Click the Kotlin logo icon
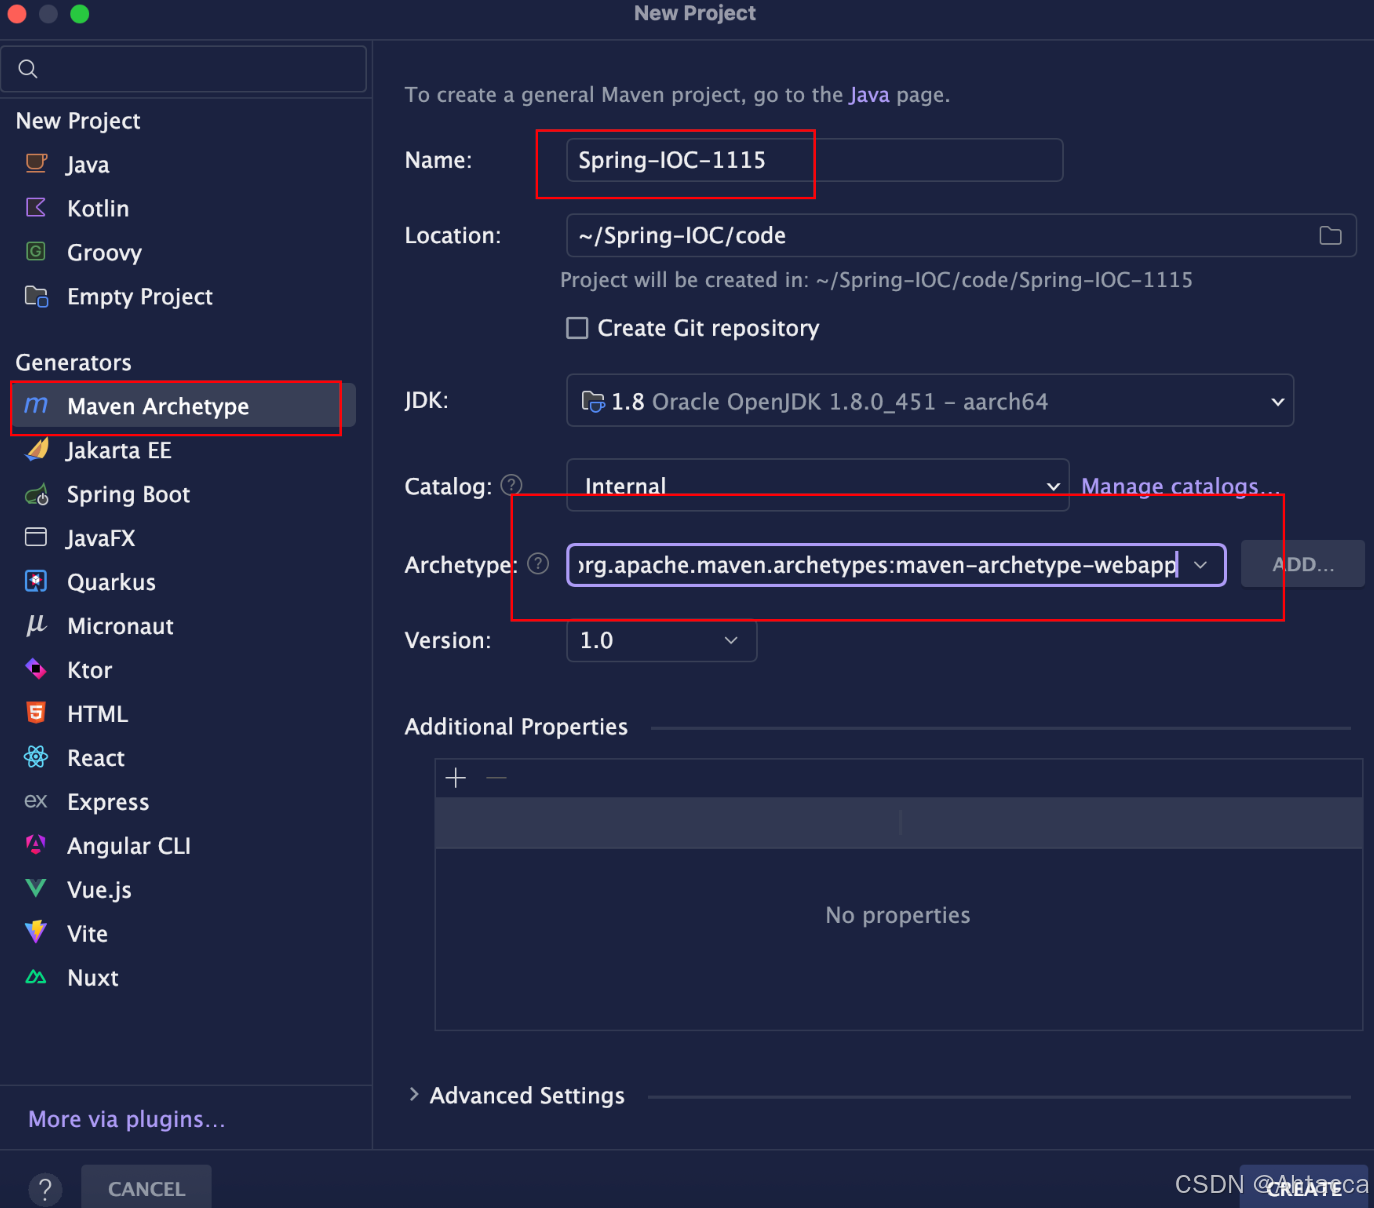1374x1208 pixels. pos(36,207)
